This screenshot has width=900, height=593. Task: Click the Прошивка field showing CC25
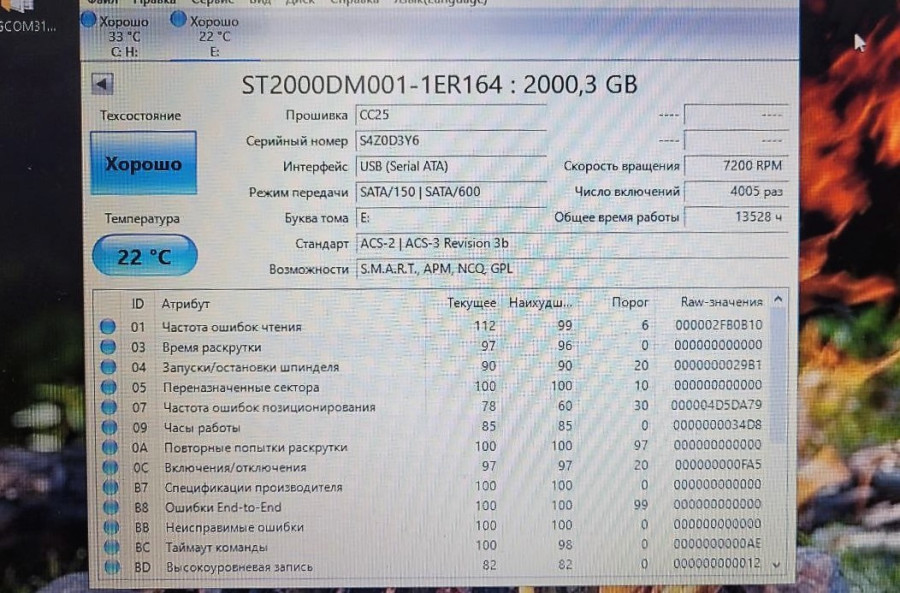[451, 115]
